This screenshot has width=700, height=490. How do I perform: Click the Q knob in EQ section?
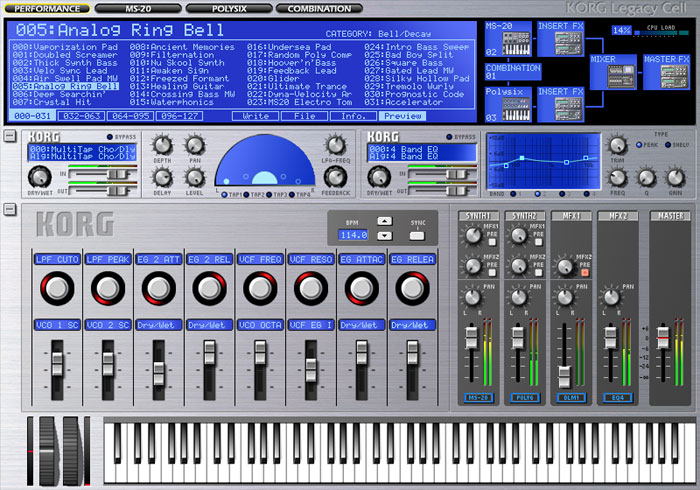coord(646,178)
